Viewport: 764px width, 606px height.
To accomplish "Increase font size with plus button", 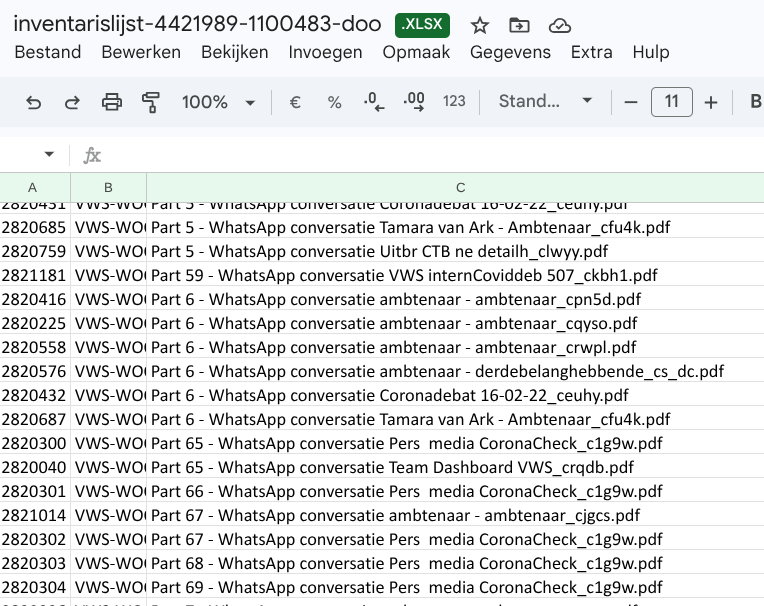I will coord(711,102).
